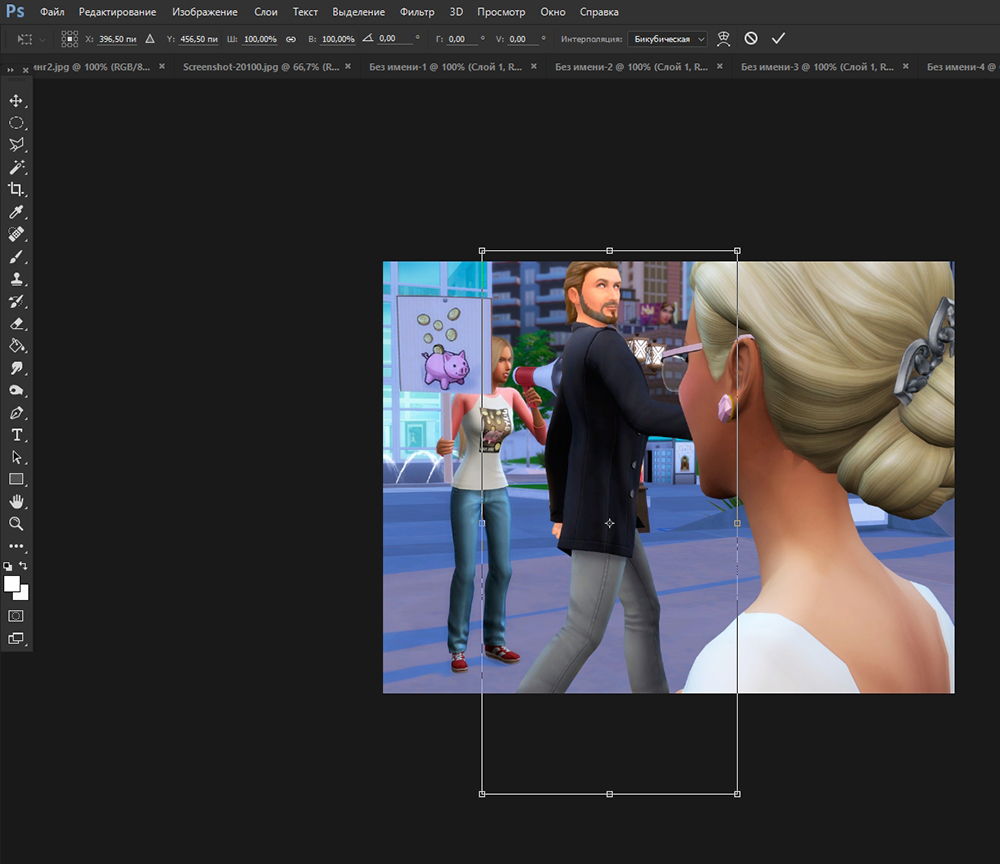
Task: Expand the document tabs overflow arrows
Action: tap(11, 69)
